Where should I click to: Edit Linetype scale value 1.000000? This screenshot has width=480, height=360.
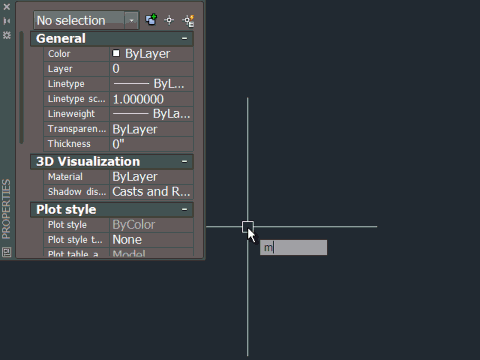click(x=152, y=99)
